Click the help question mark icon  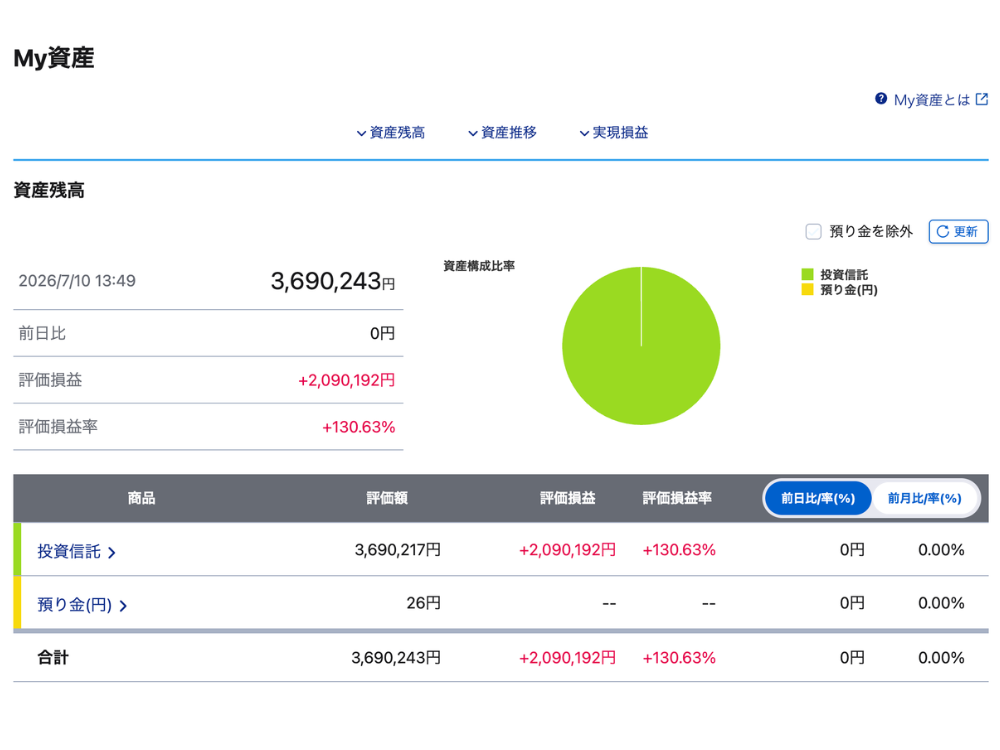pyautogui.click(x=881, y=99)
